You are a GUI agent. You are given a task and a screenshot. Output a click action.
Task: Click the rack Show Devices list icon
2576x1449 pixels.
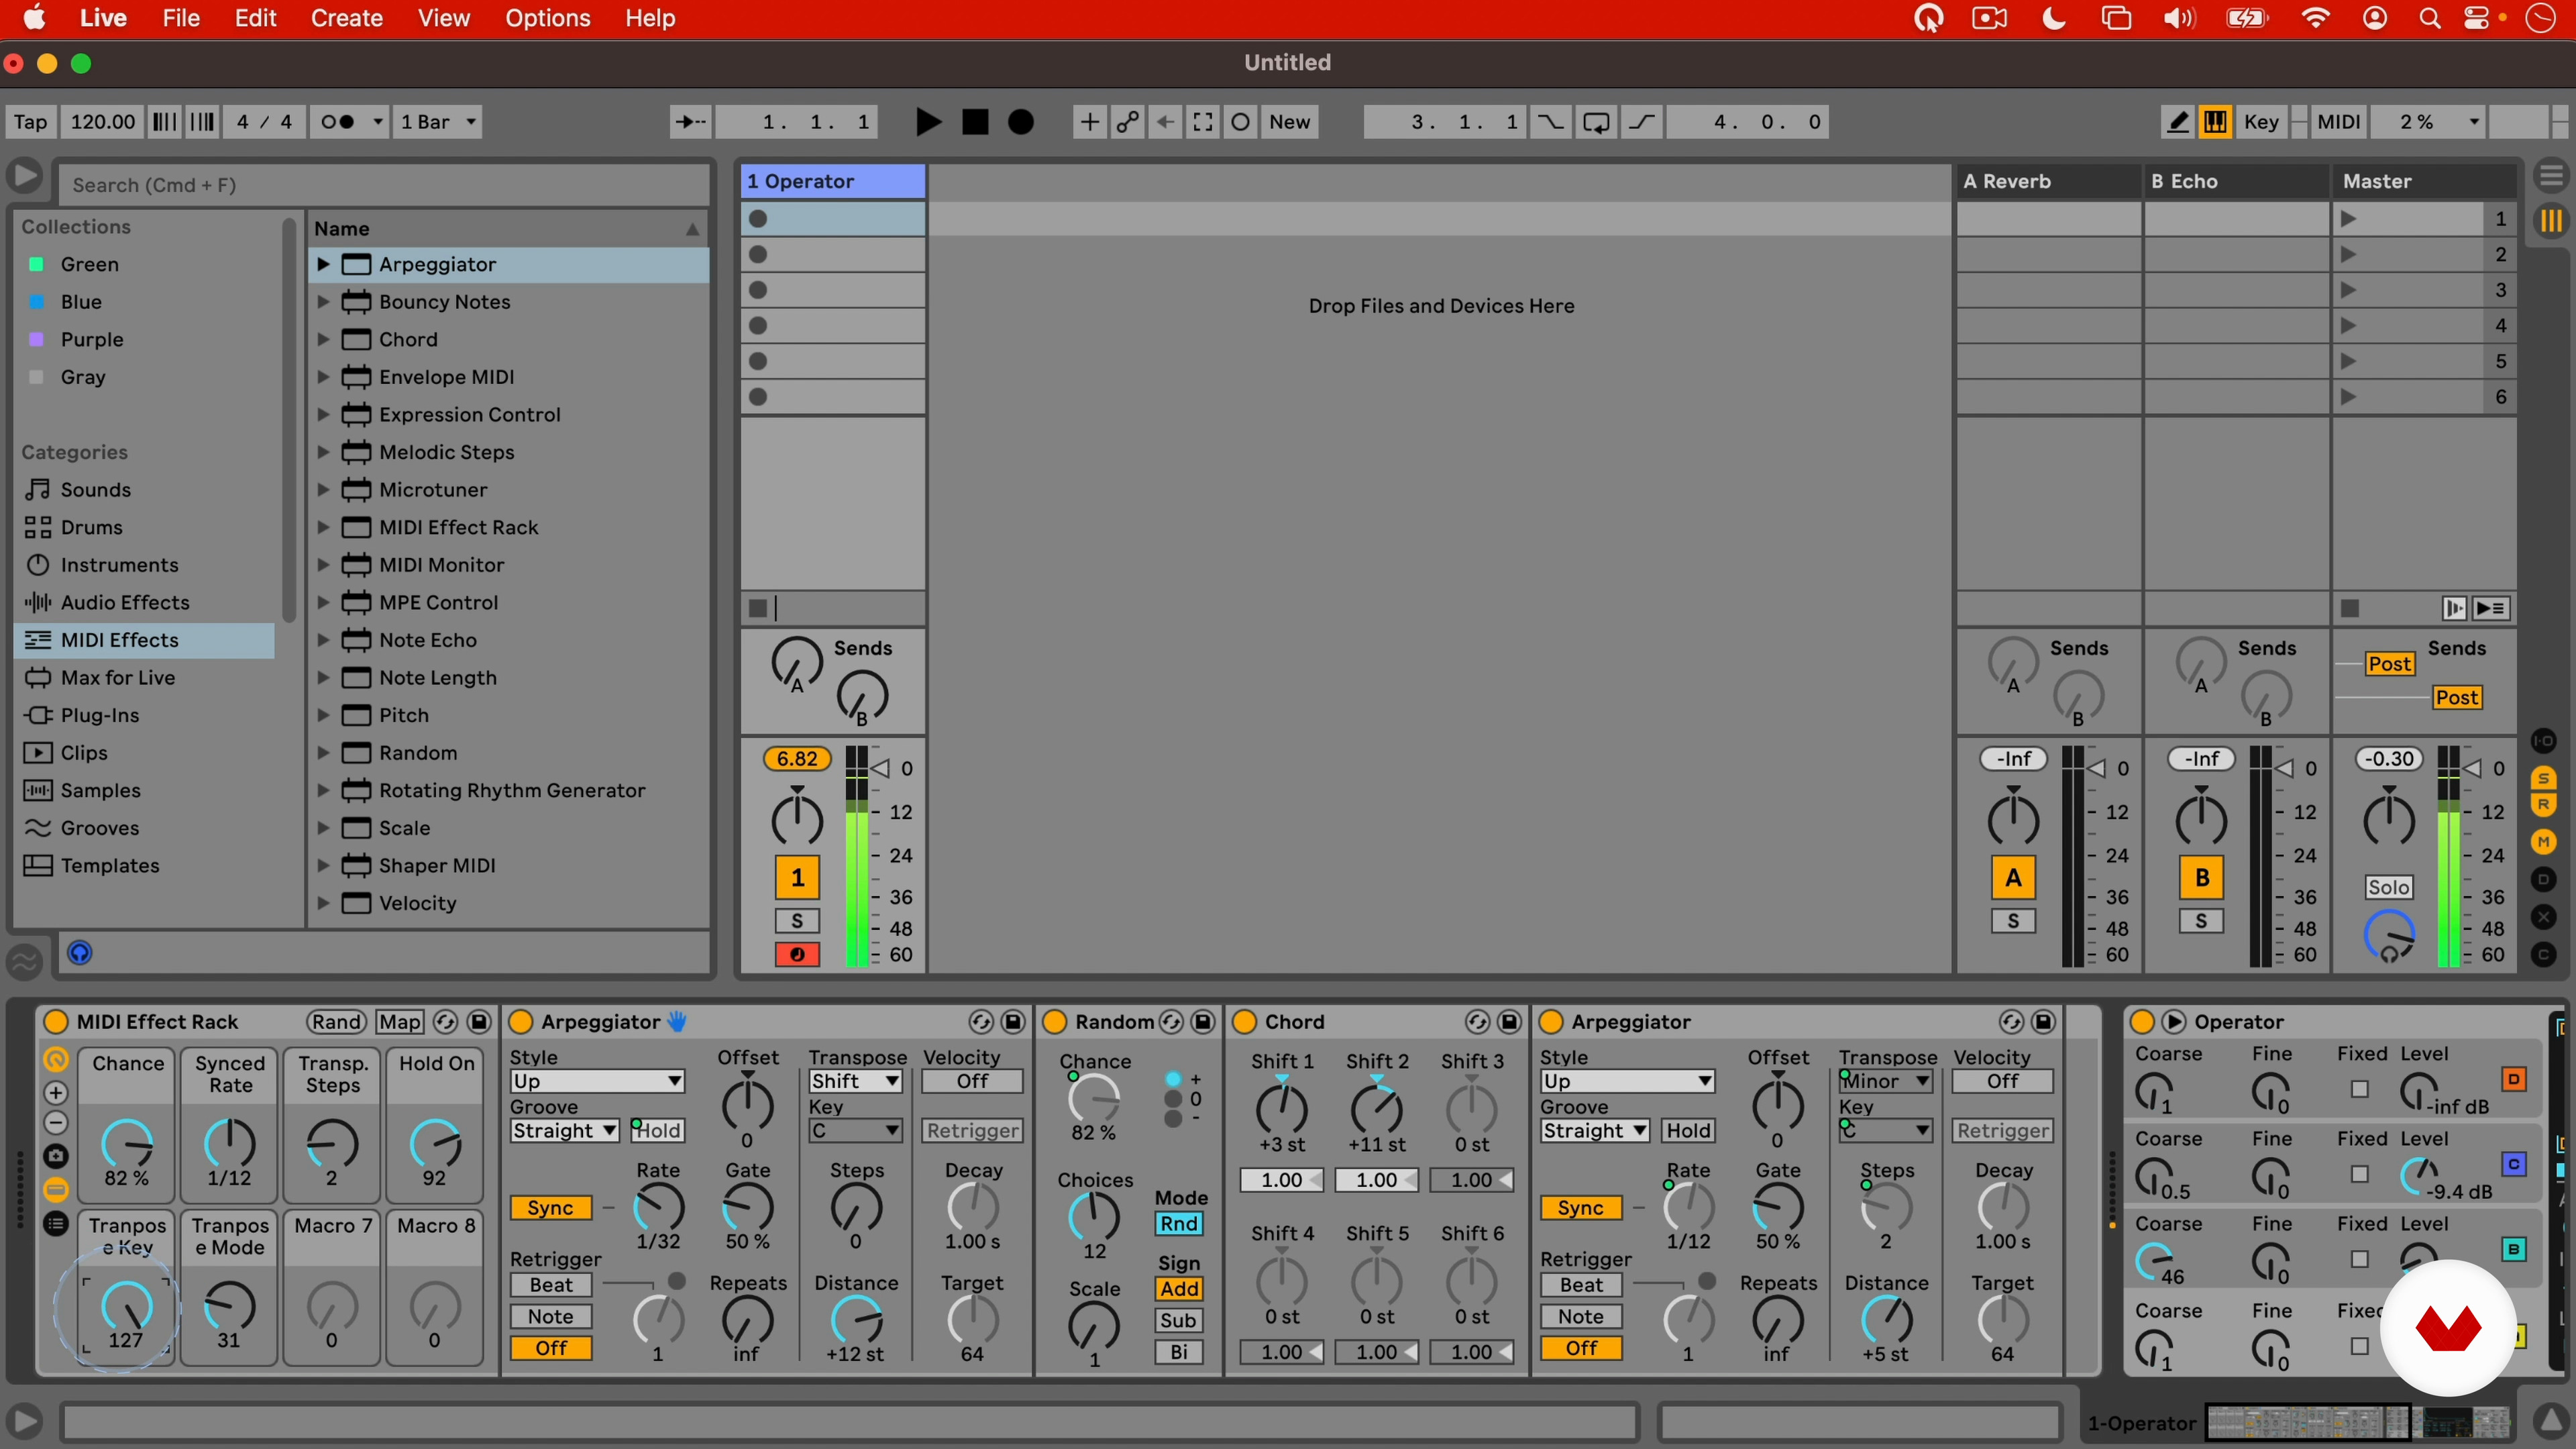[56, 1223]
